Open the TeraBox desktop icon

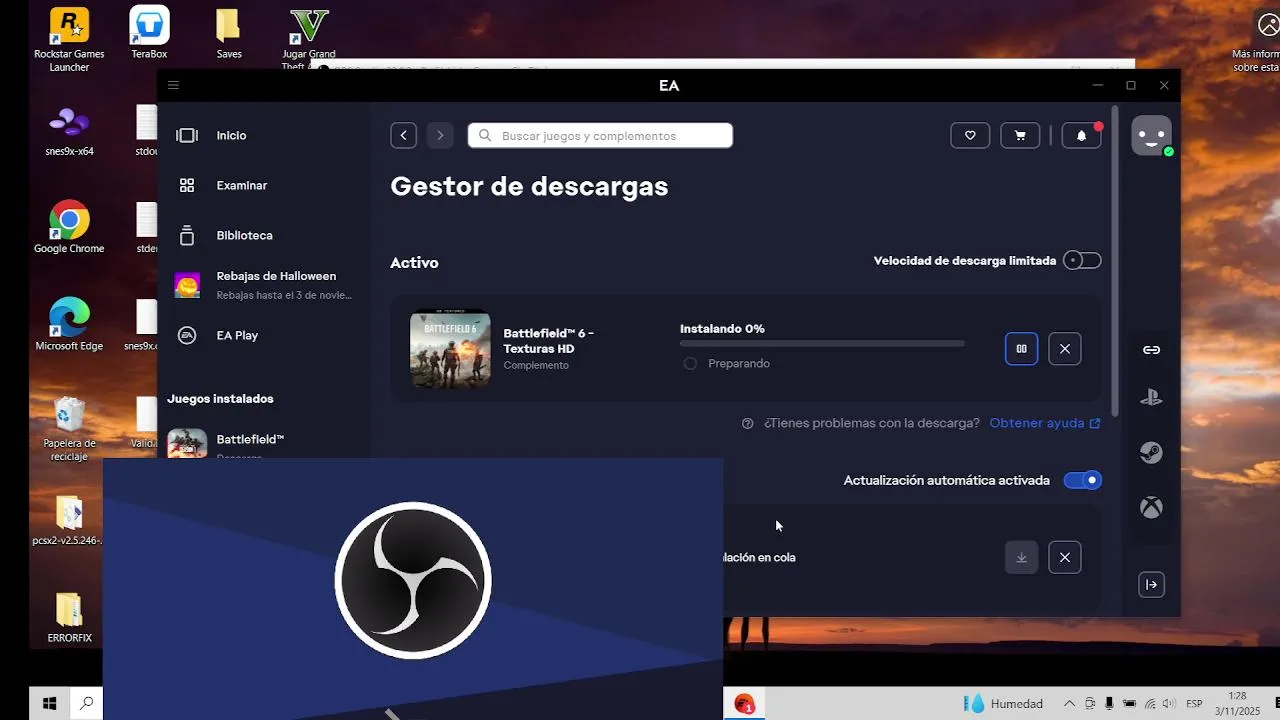(149, 33)
